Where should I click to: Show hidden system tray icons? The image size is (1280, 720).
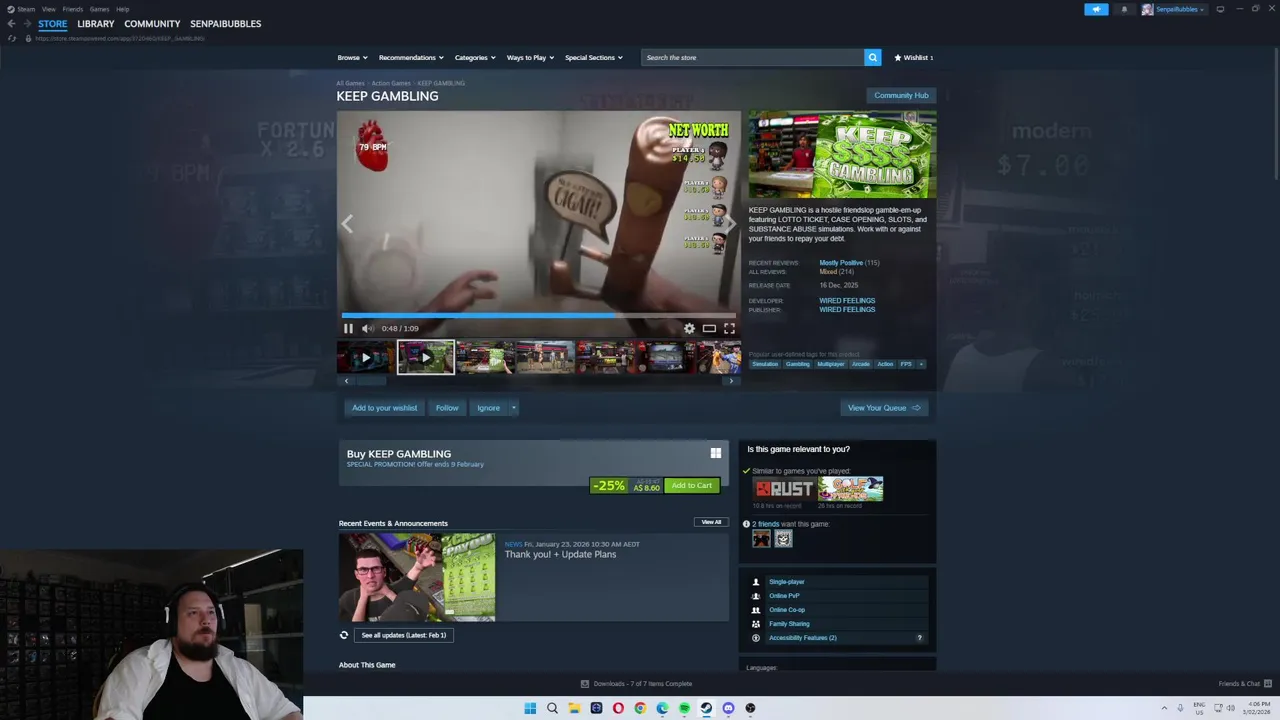tap(1164, 708)
